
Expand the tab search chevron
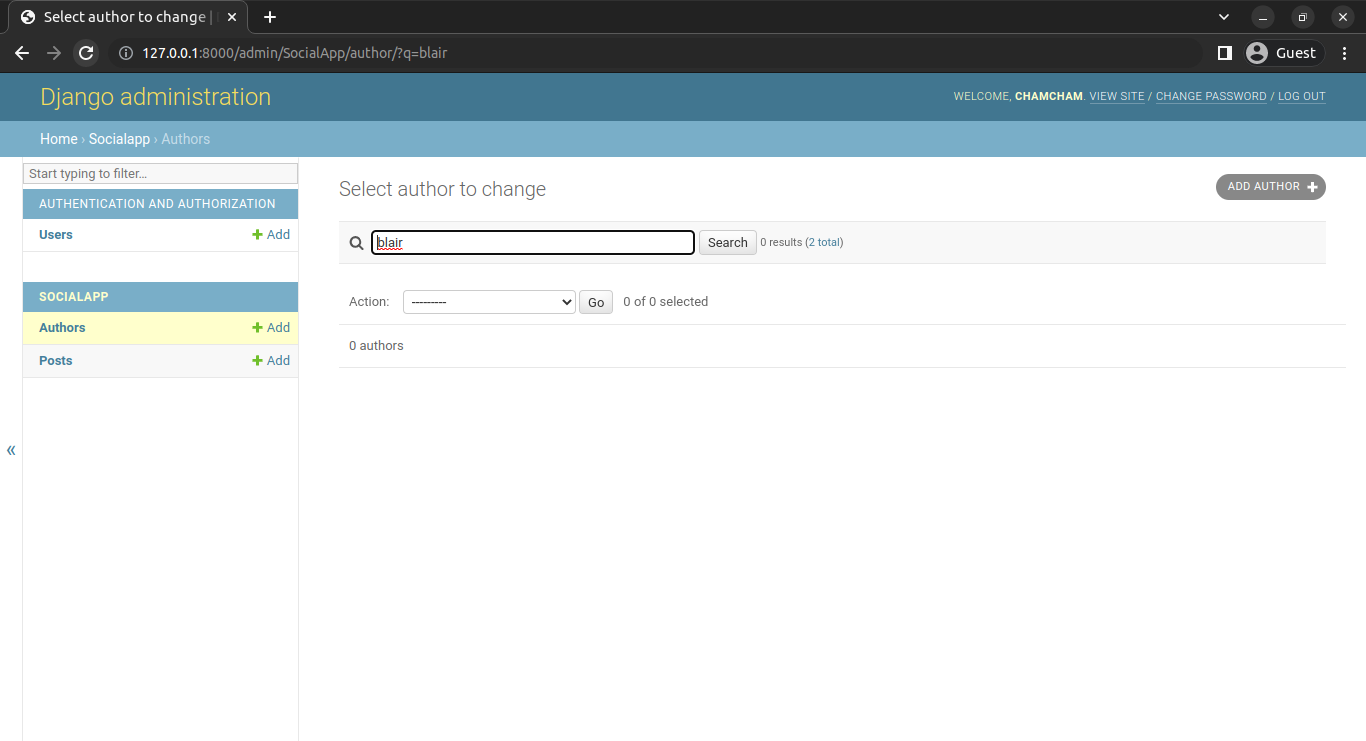[x=1224, y=17]
